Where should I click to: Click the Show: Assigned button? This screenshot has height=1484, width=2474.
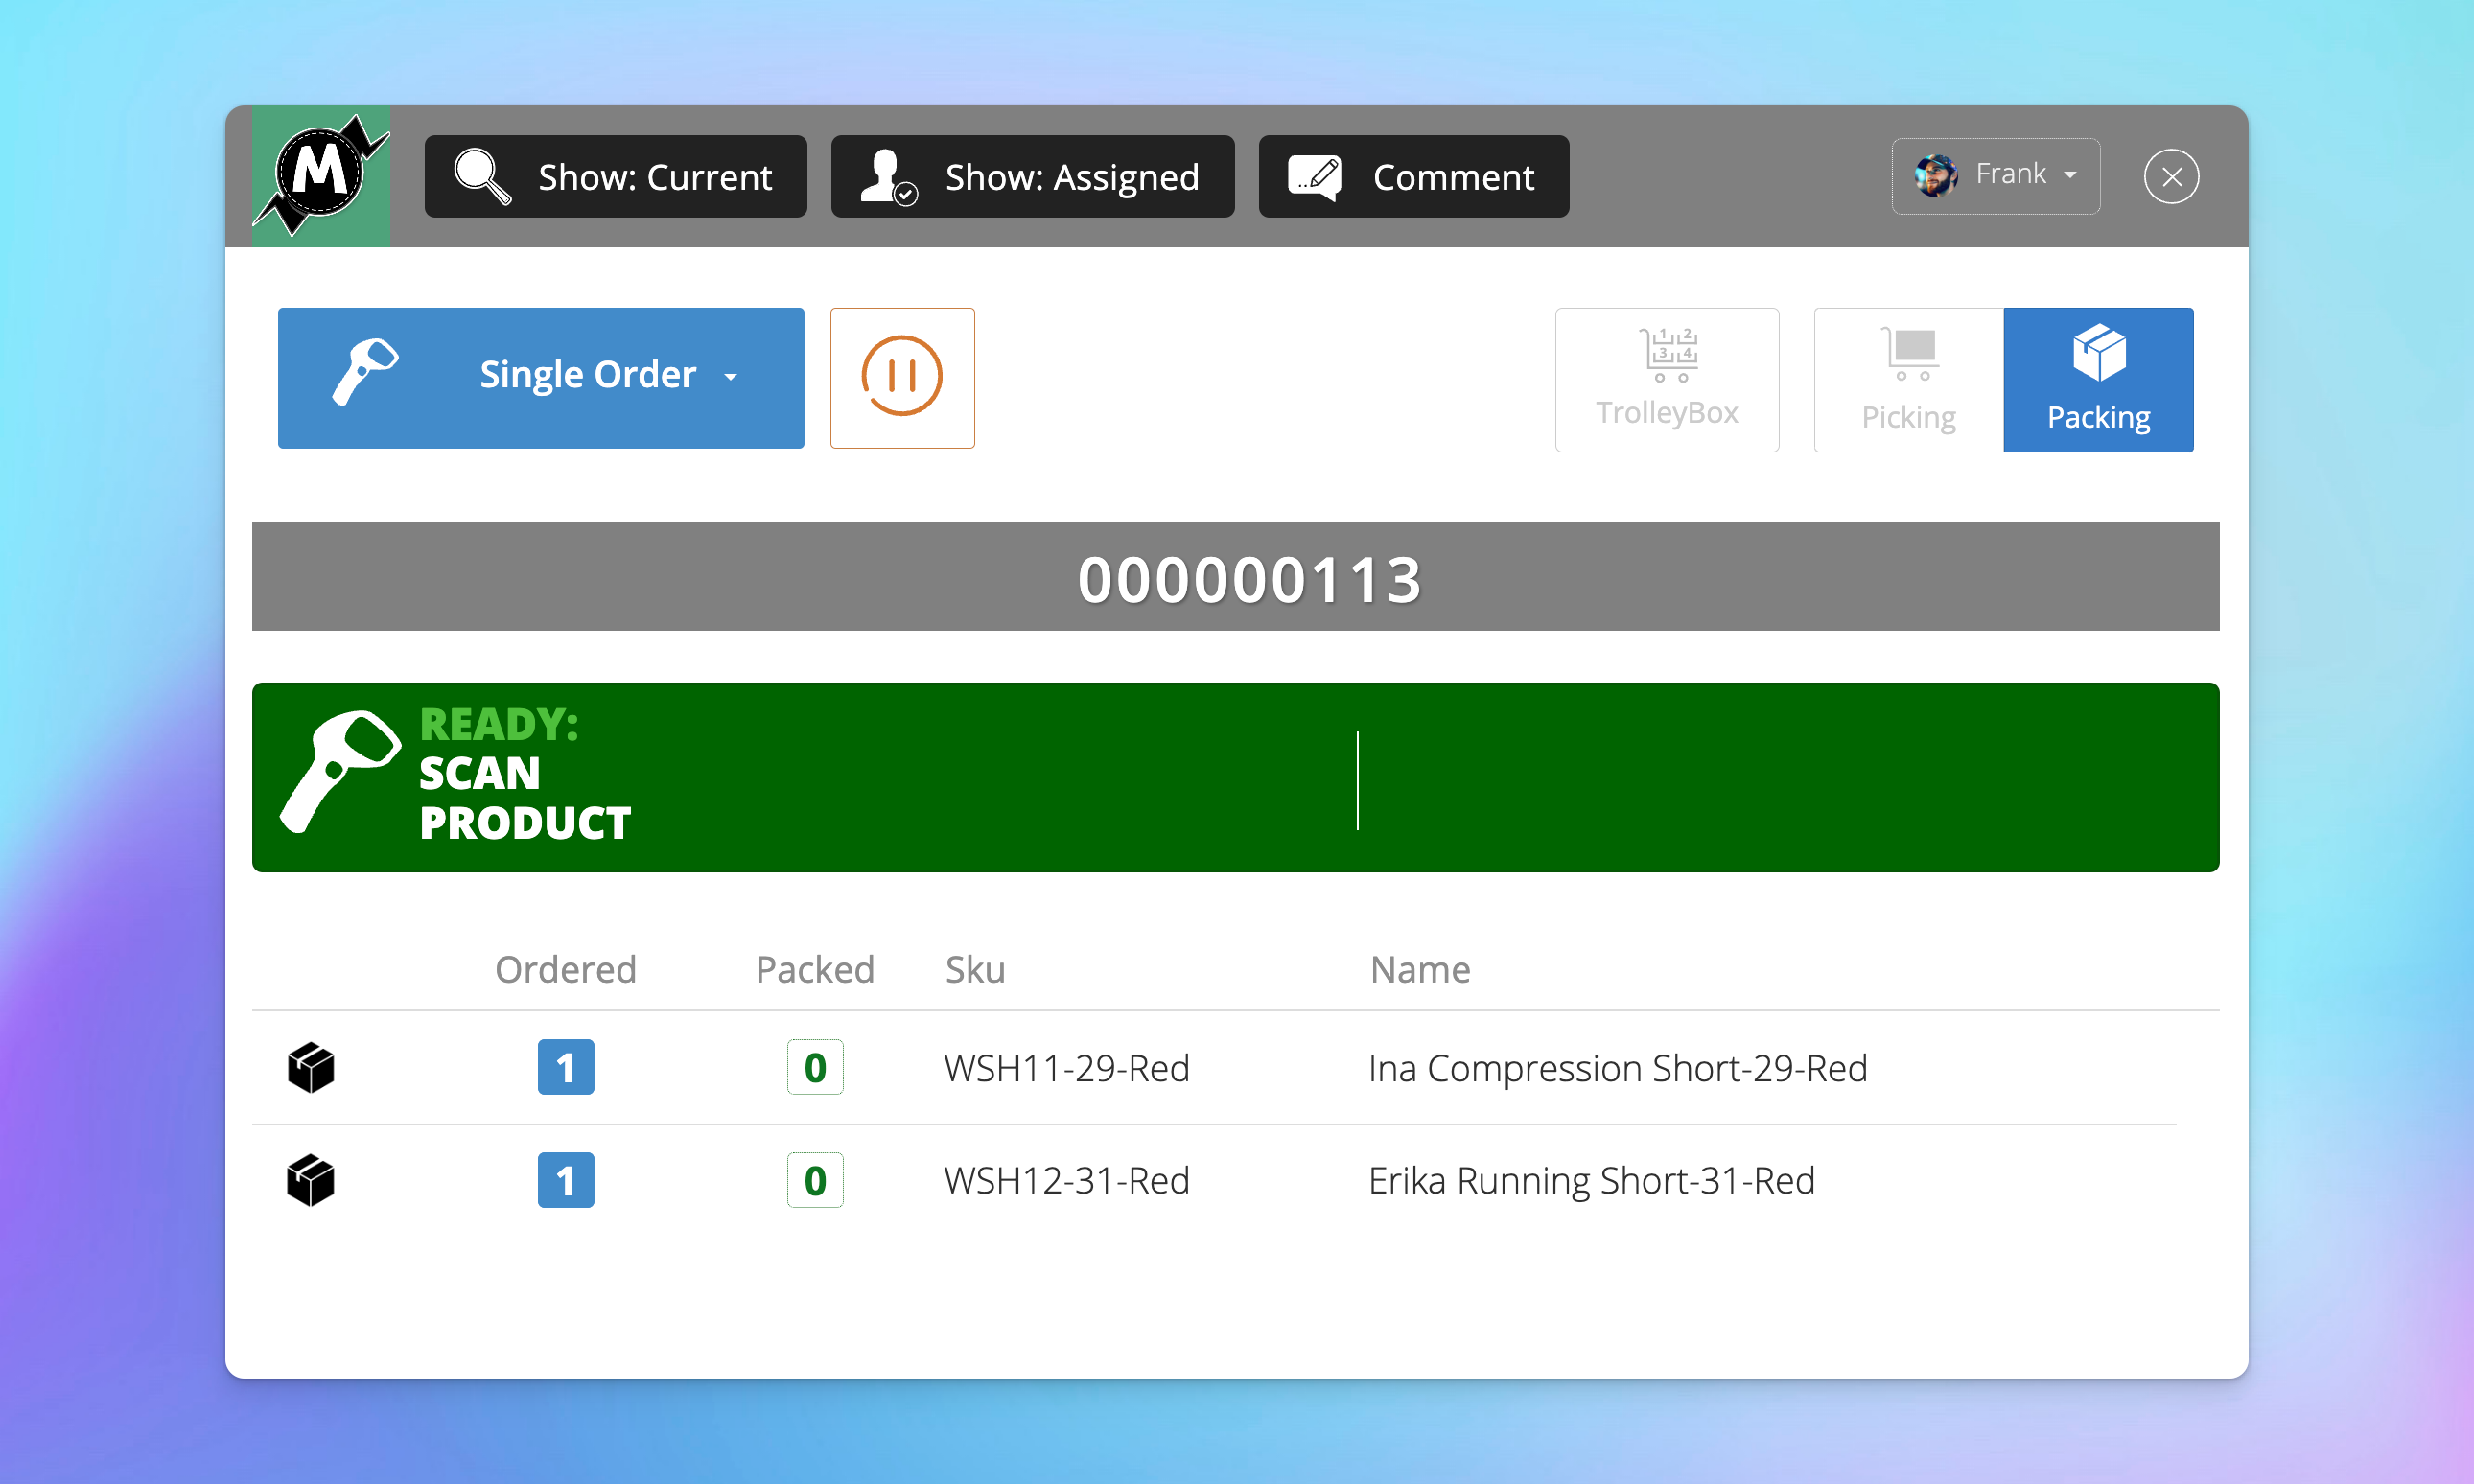click(x=1032, y=176)
